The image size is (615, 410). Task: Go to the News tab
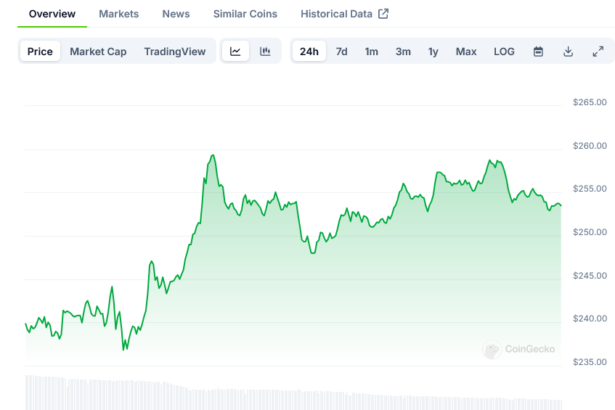pos(176,14)
